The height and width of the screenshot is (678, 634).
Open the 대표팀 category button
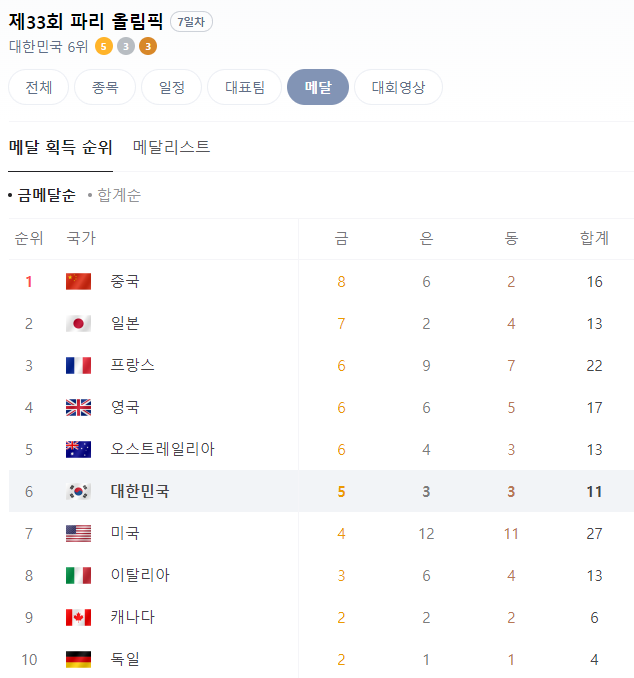click(245, 87)
